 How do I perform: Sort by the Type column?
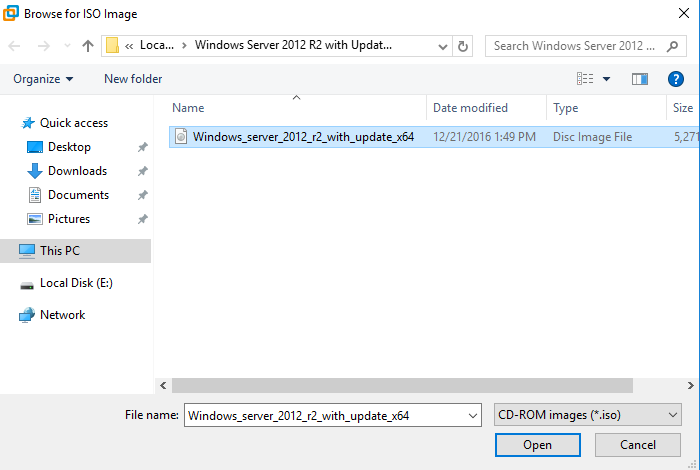(566, 108)
